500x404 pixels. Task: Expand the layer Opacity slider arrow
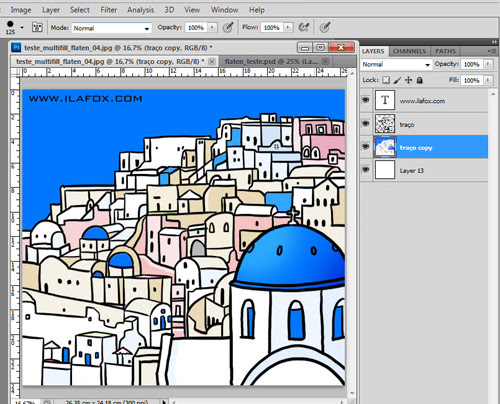pyautogui.click(x=488, y=64)
